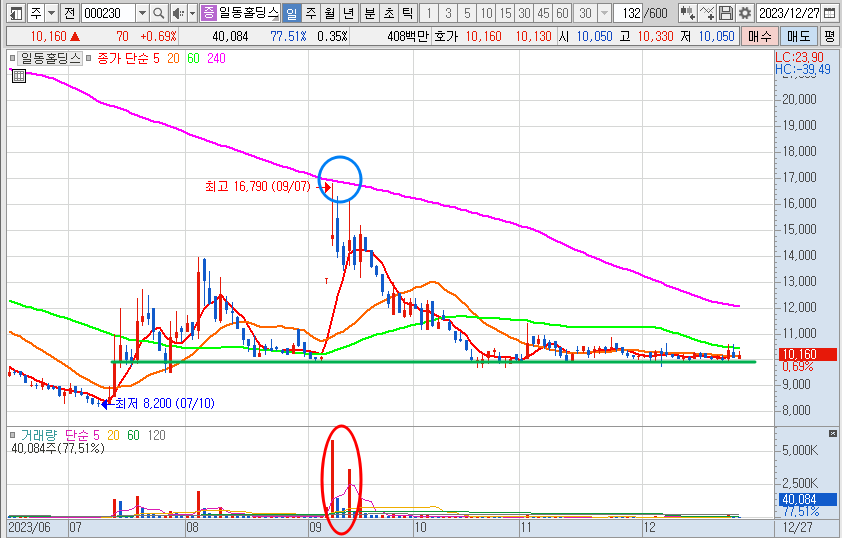Expand the stock code history dropdown
The height and width of the screenshot is (538, 842).
[142, 13]
